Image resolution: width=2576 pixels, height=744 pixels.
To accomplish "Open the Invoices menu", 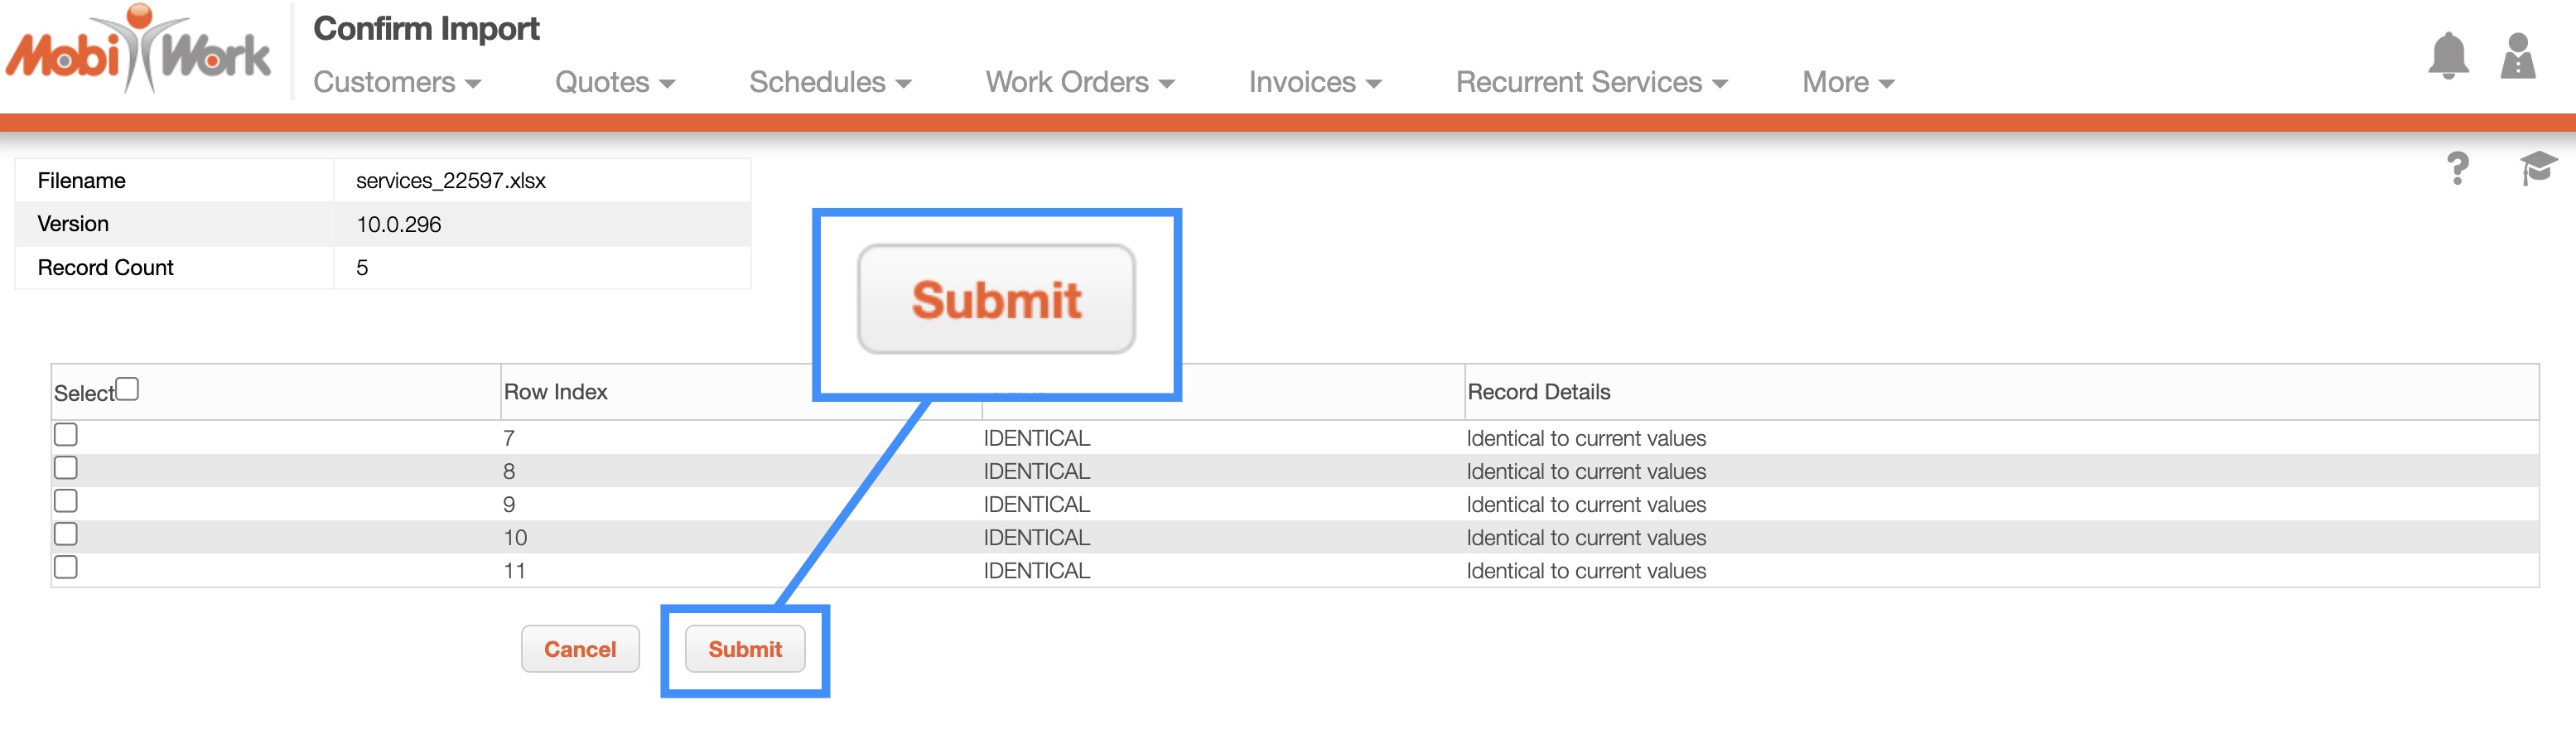I will click(1314, 82).
